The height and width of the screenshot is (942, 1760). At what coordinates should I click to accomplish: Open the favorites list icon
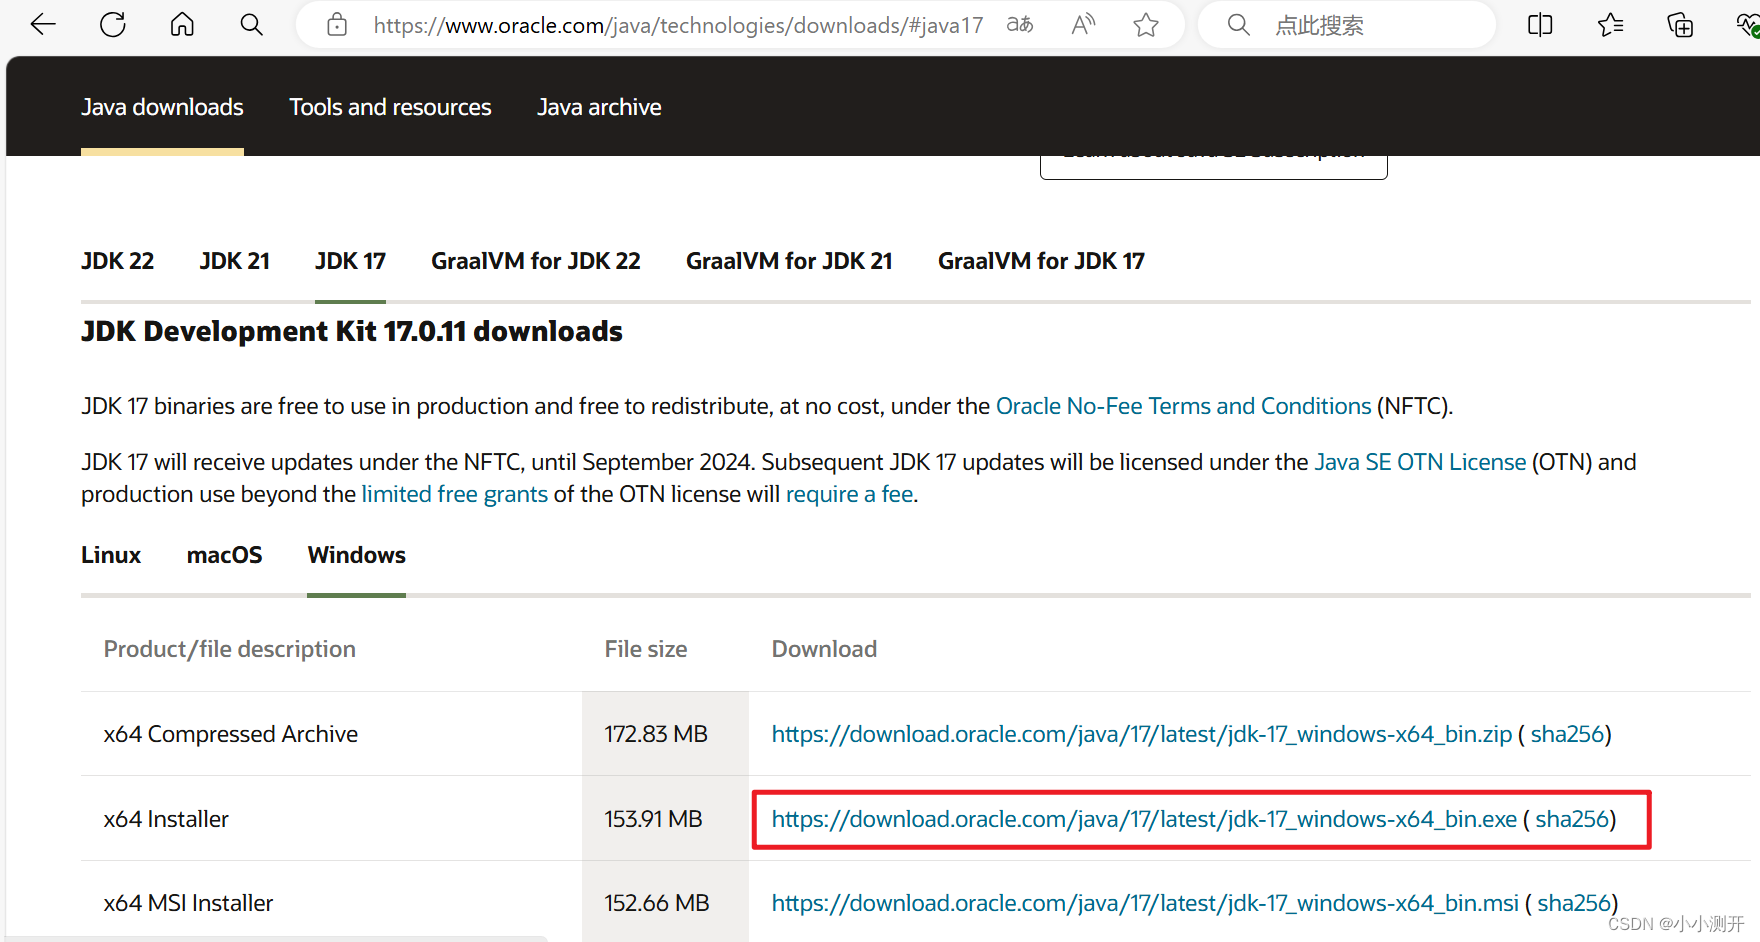click(x=1611, y=25)
